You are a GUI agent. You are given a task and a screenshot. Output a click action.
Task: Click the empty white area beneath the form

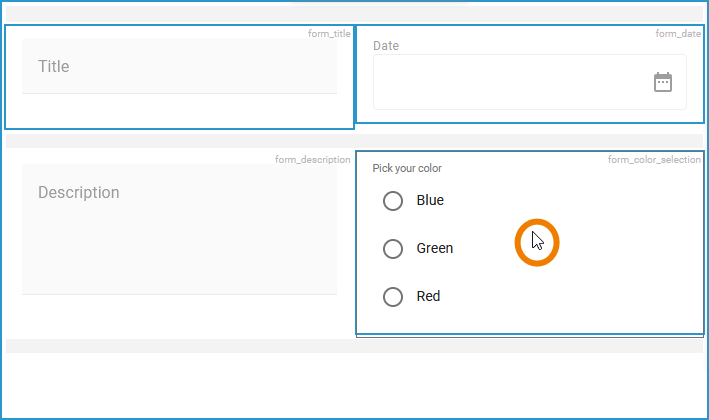[354, 385]
